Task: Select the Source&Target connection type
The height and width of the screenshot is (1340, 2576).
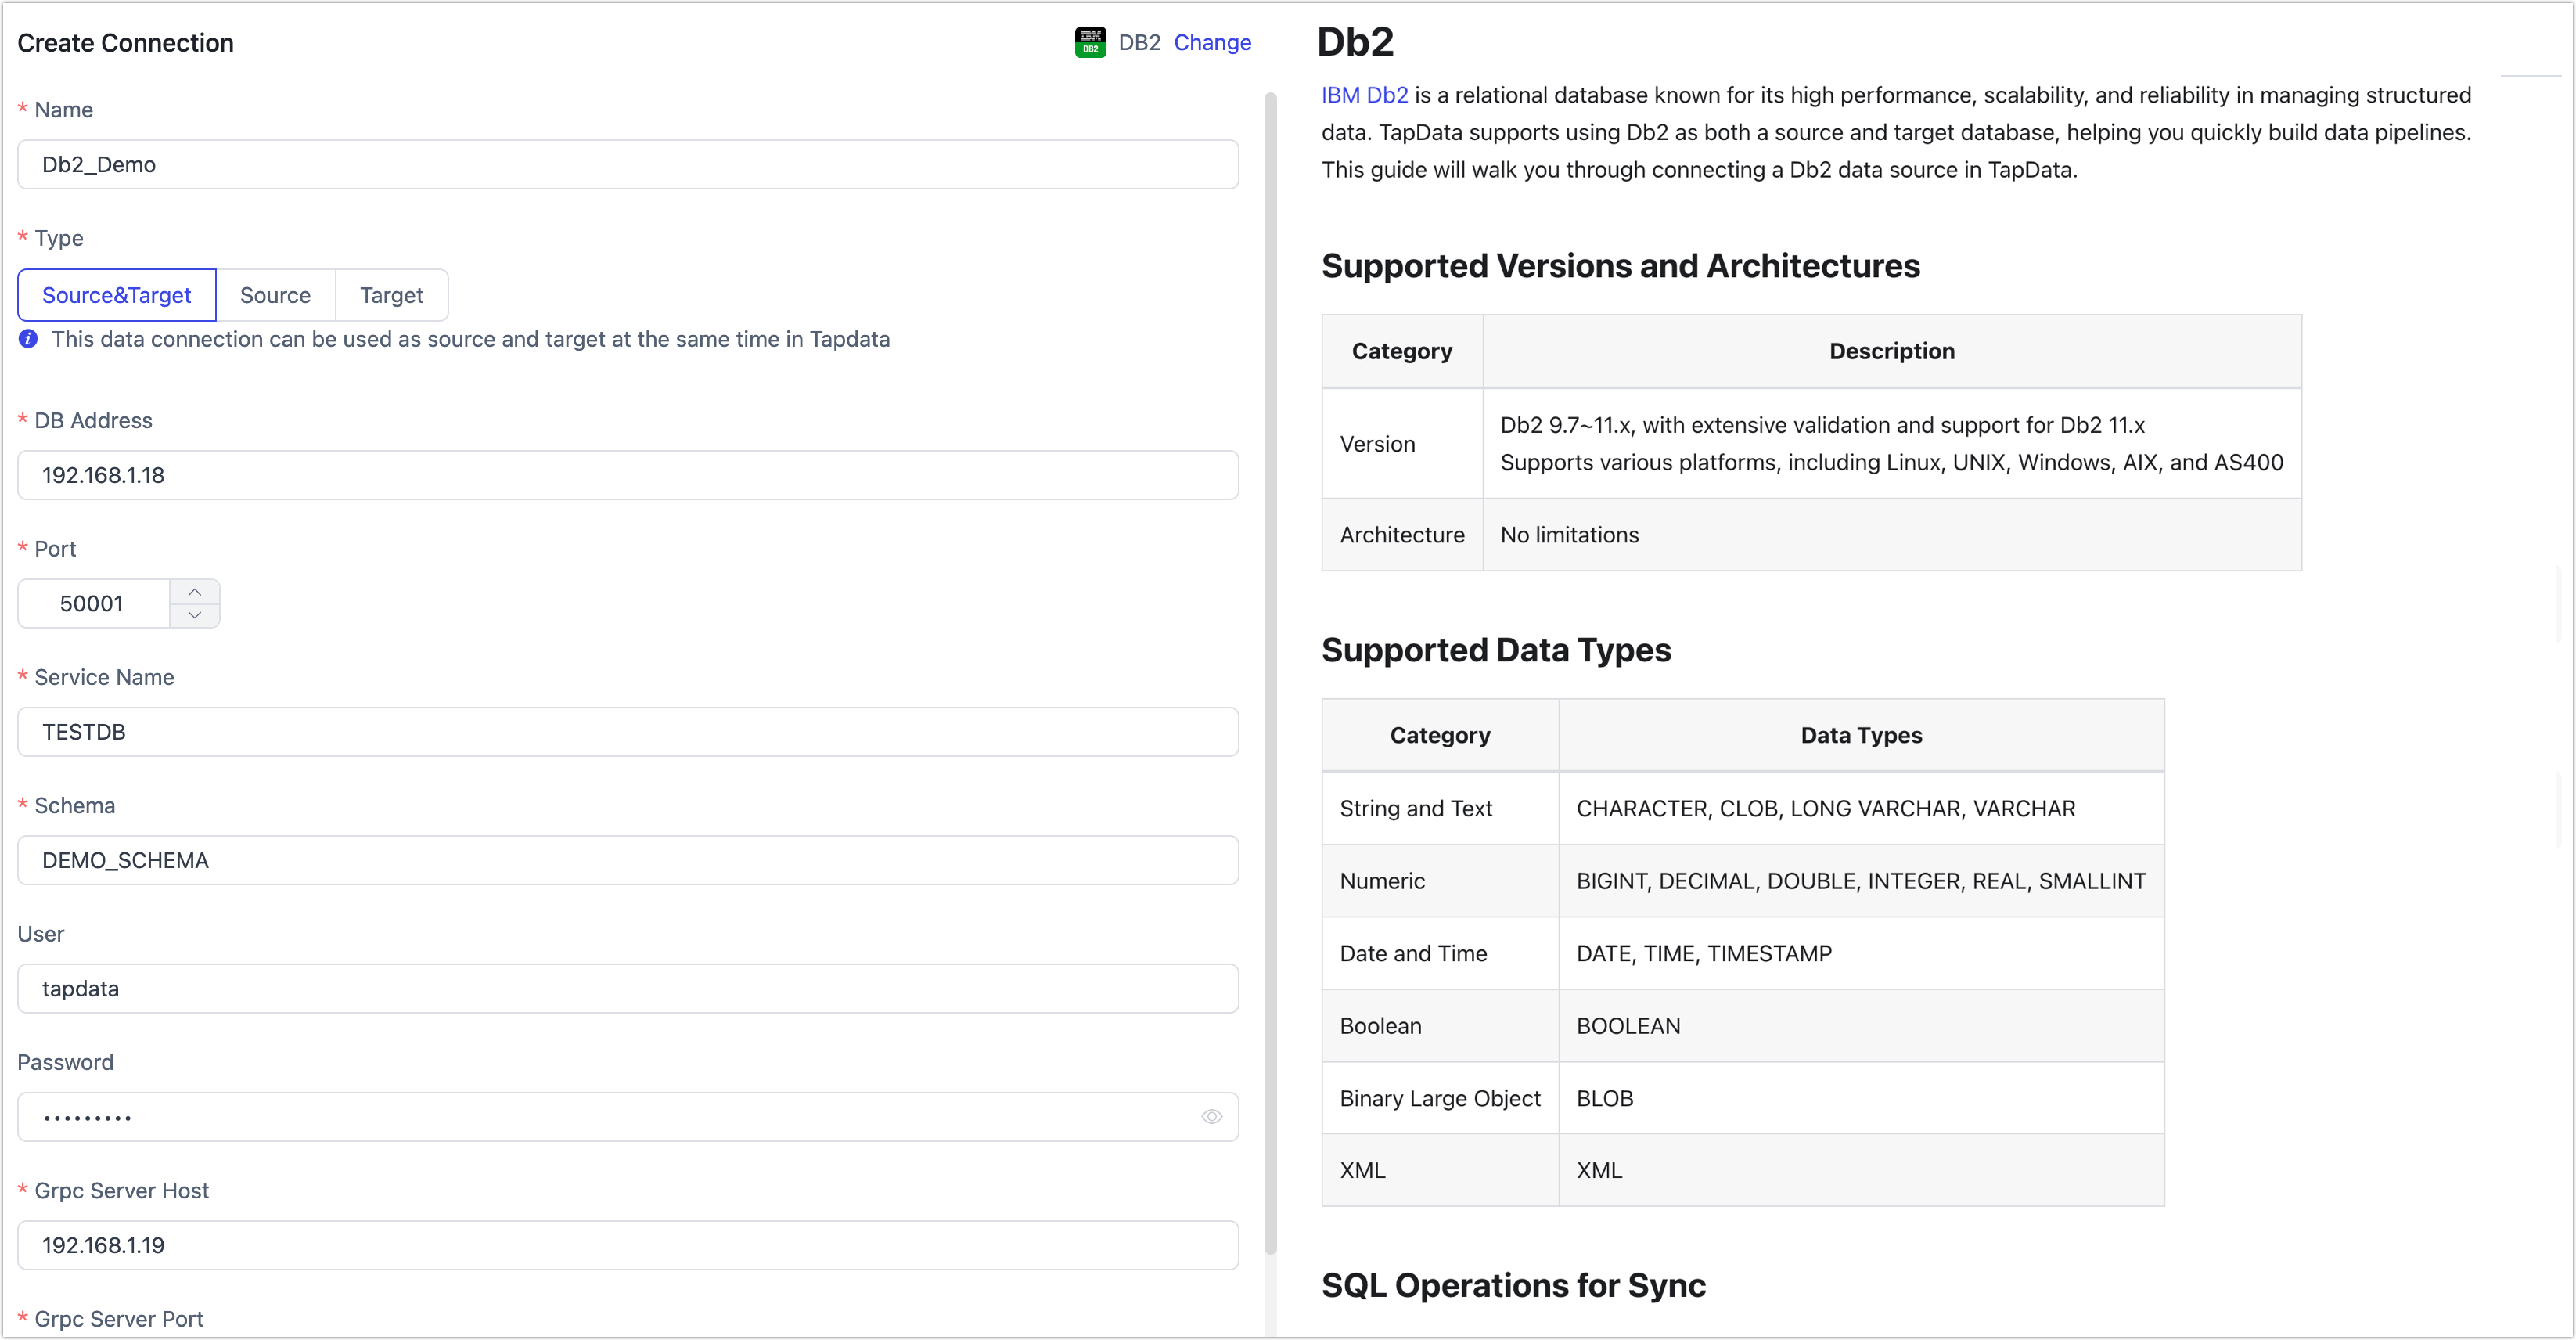Action: coord(116,295)
